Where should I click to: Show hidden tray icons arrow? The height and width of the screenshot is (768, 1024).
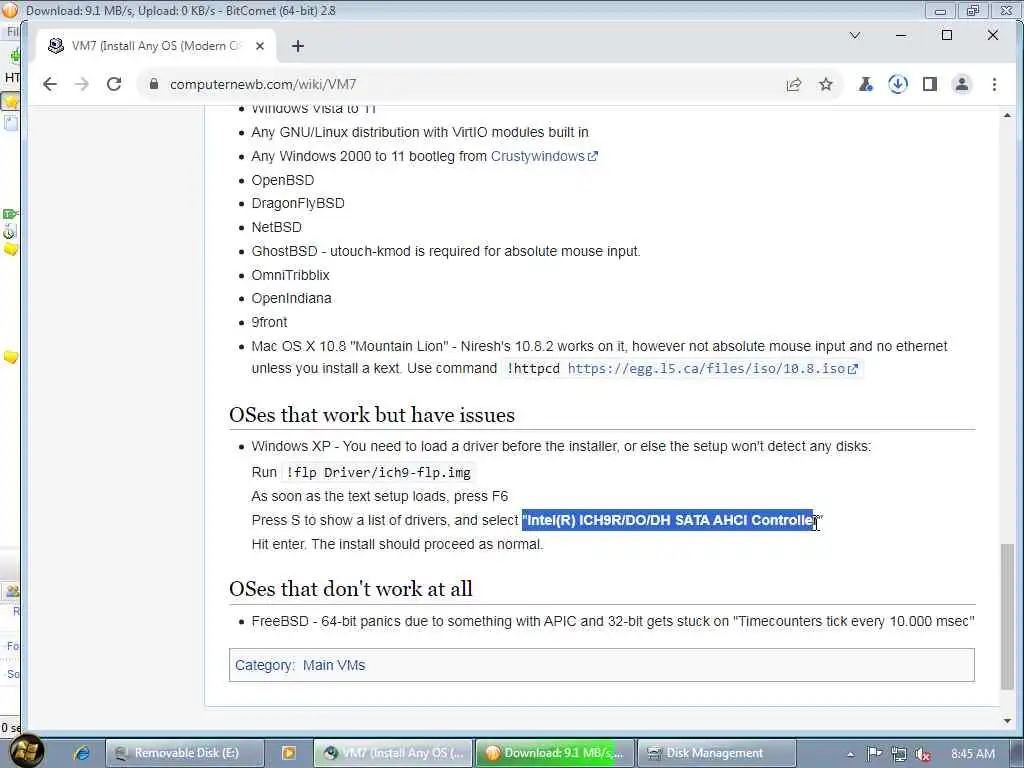tap(850, 754)
